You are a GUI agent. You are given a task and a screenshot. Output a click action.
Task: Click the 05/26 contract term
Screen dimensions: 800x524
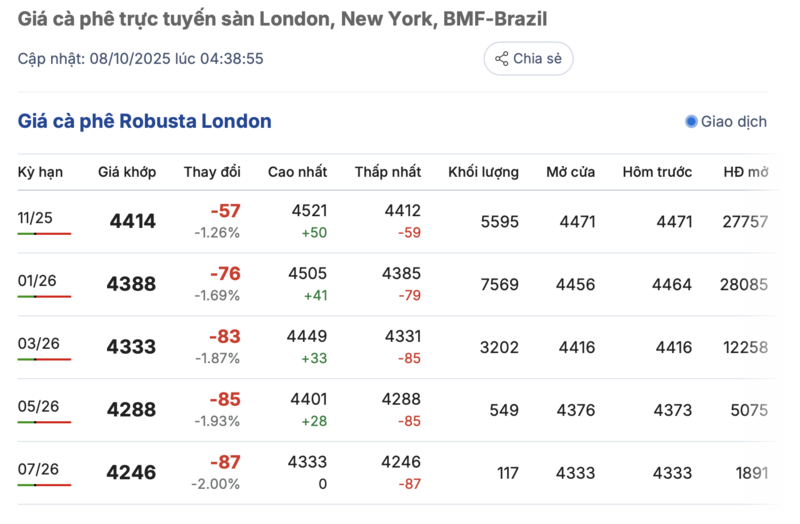pyautogui.click(x=38, y=406)
